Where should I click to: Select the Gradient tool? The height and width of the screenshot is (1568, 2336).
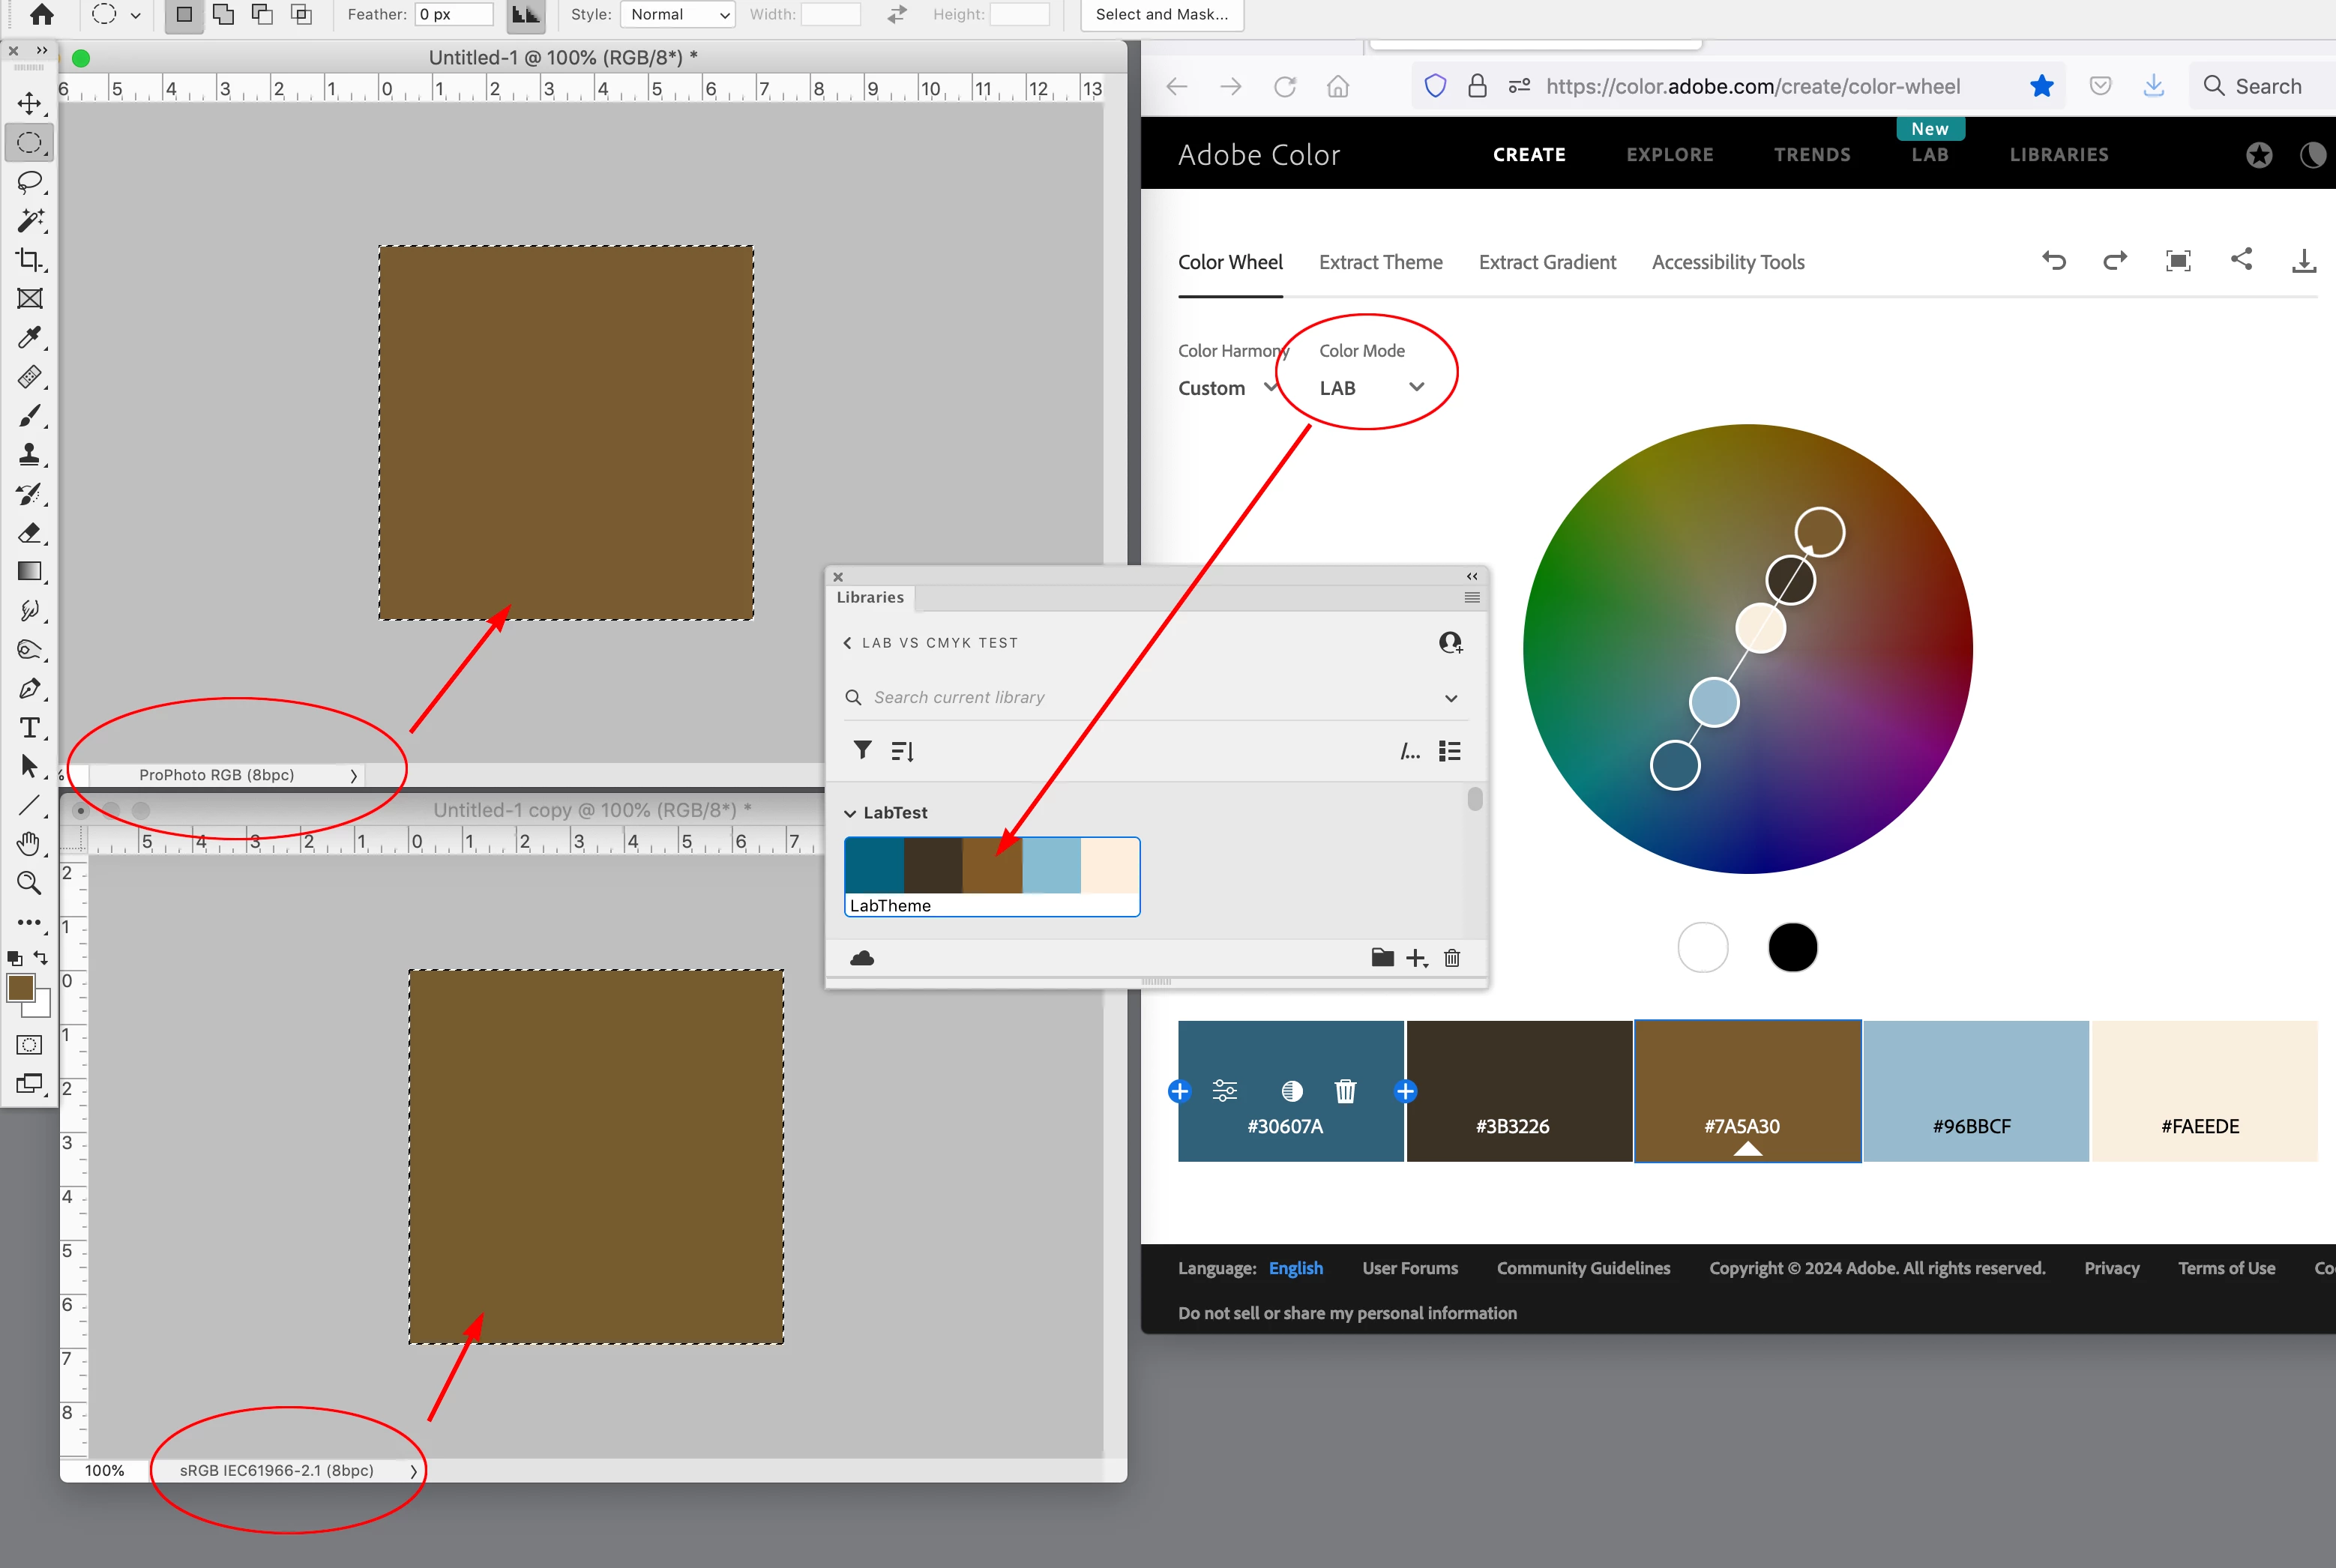30,572
